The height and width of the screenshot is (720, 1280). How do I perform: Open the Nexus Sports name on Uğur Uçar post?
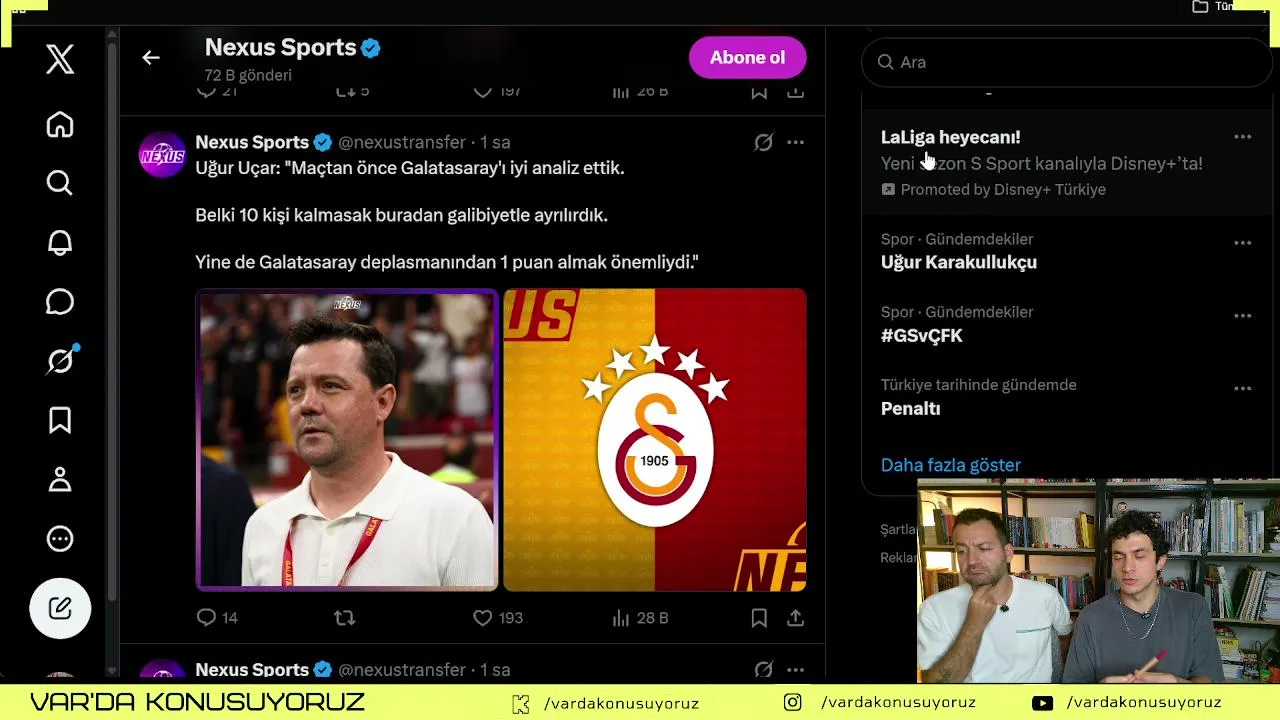(x=252, y=142)
